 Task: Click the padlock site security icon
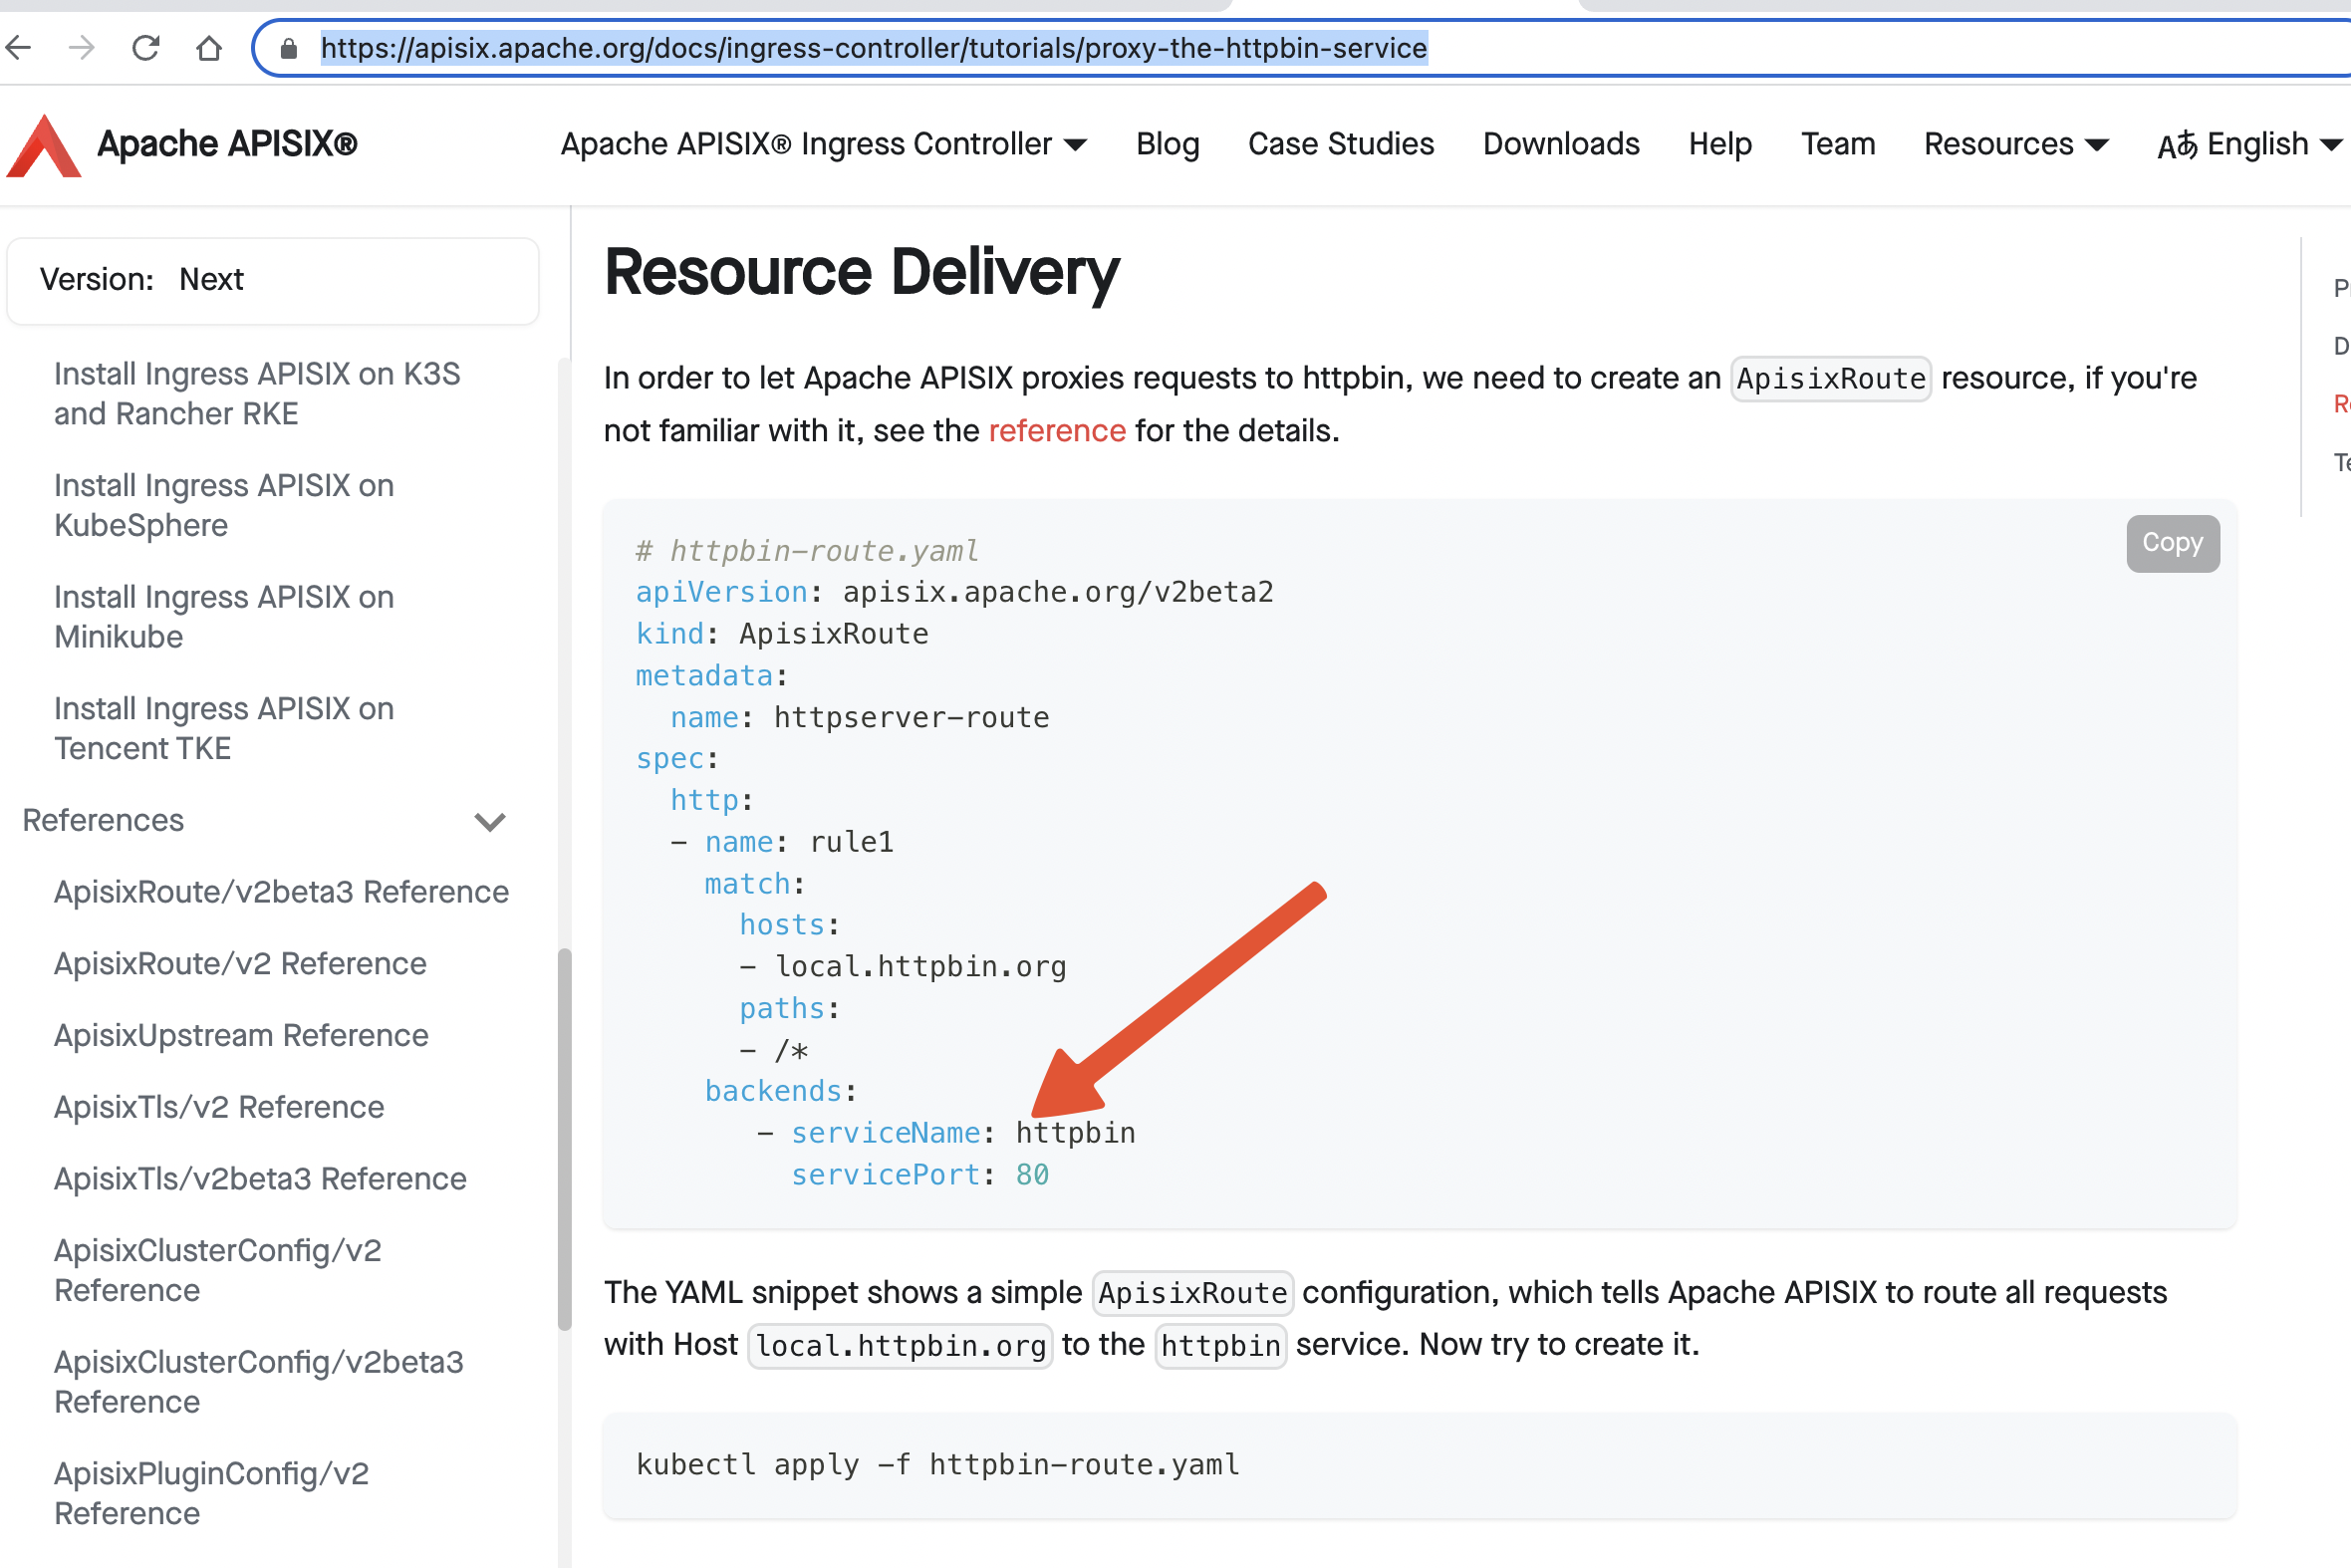(289, 48)
